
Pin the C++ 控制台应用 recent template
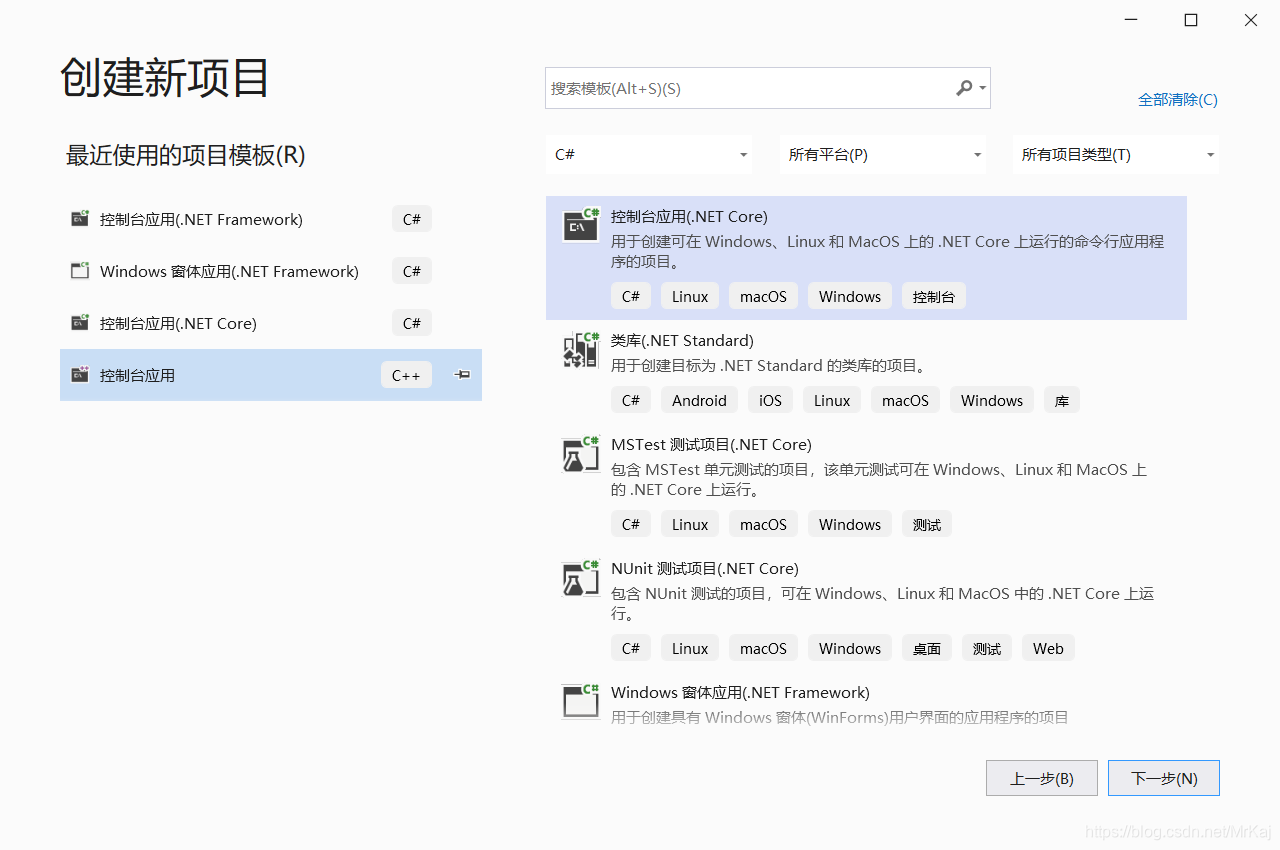click(x=462, y=375)
